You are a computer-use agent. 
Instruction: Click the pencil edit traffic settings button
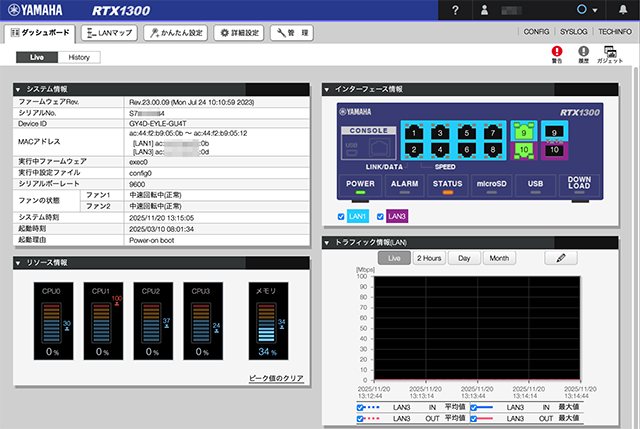pyautogui.click(x=561, y=258)
